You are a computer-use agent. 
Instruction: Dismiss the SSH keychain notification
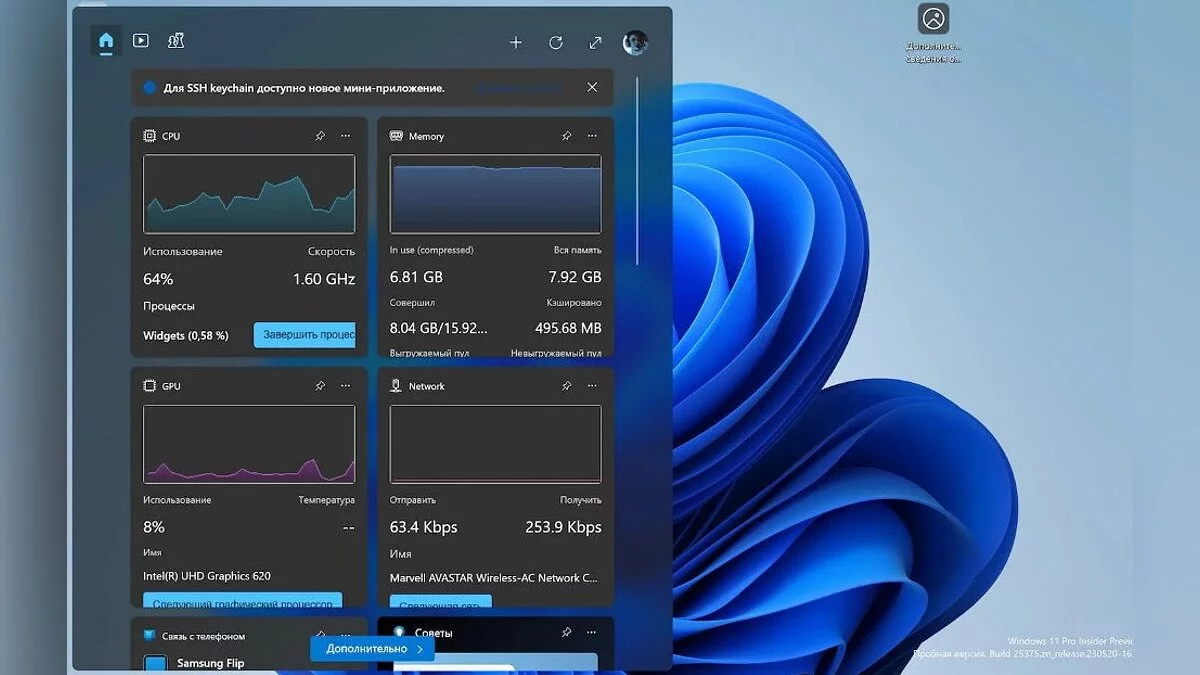[x=592, y=87]
